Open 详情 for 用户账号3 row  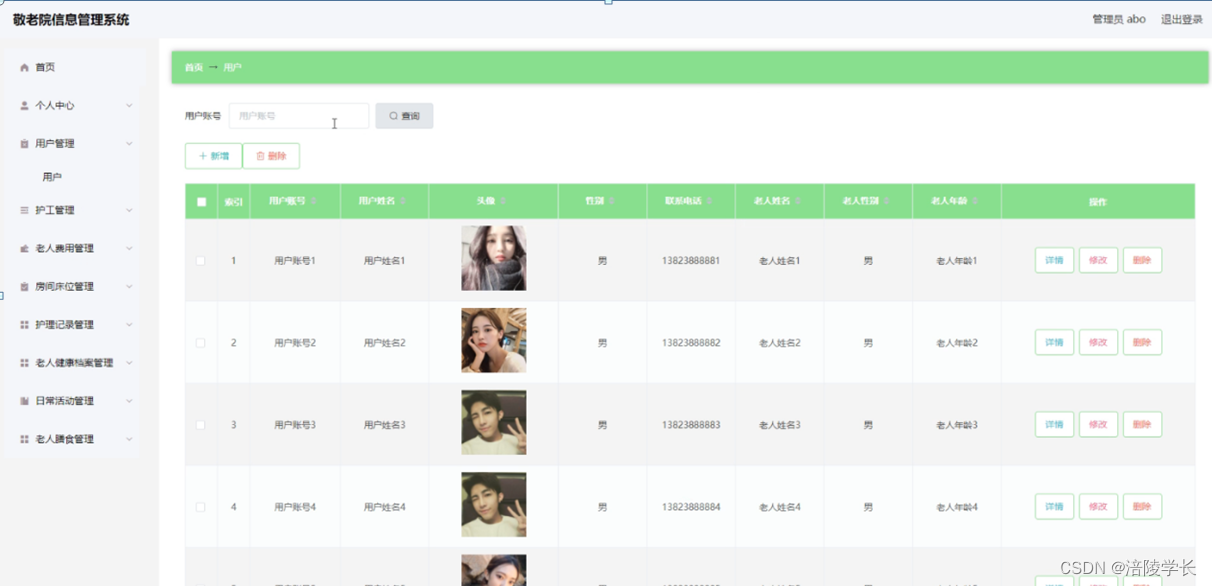pos(1054,424)
